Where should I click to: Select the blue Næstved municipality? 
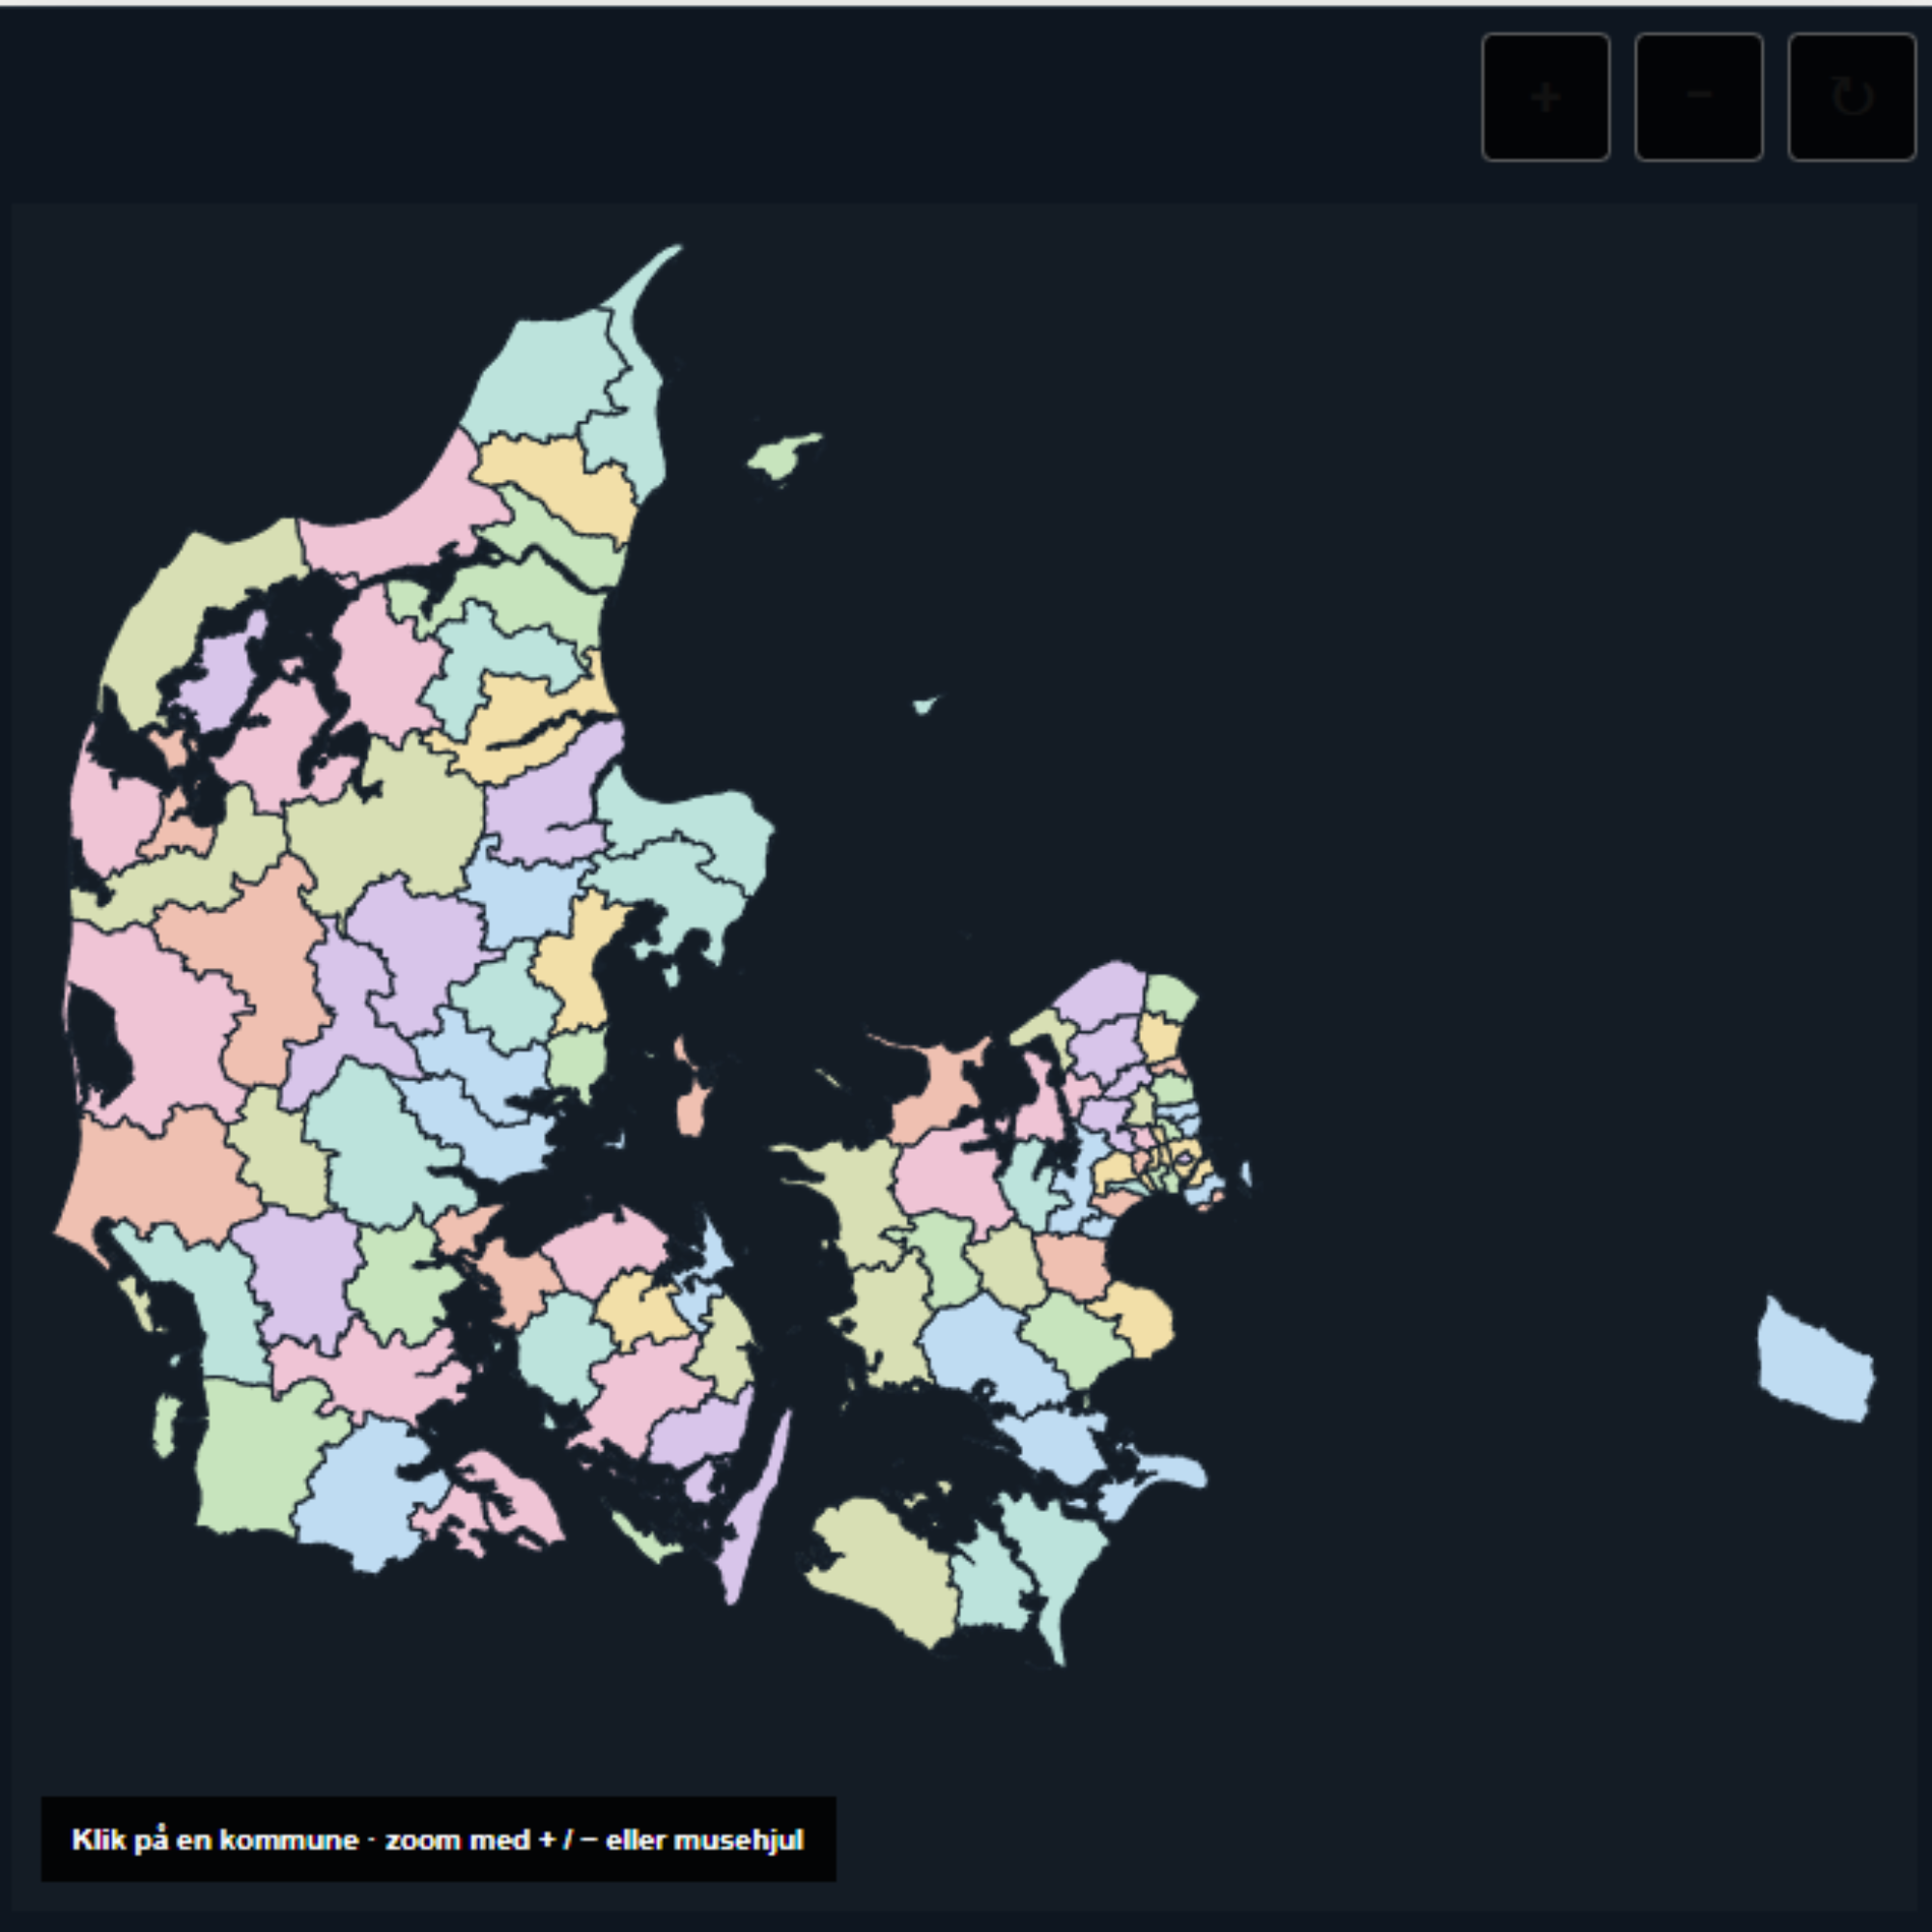point(985,1345)
